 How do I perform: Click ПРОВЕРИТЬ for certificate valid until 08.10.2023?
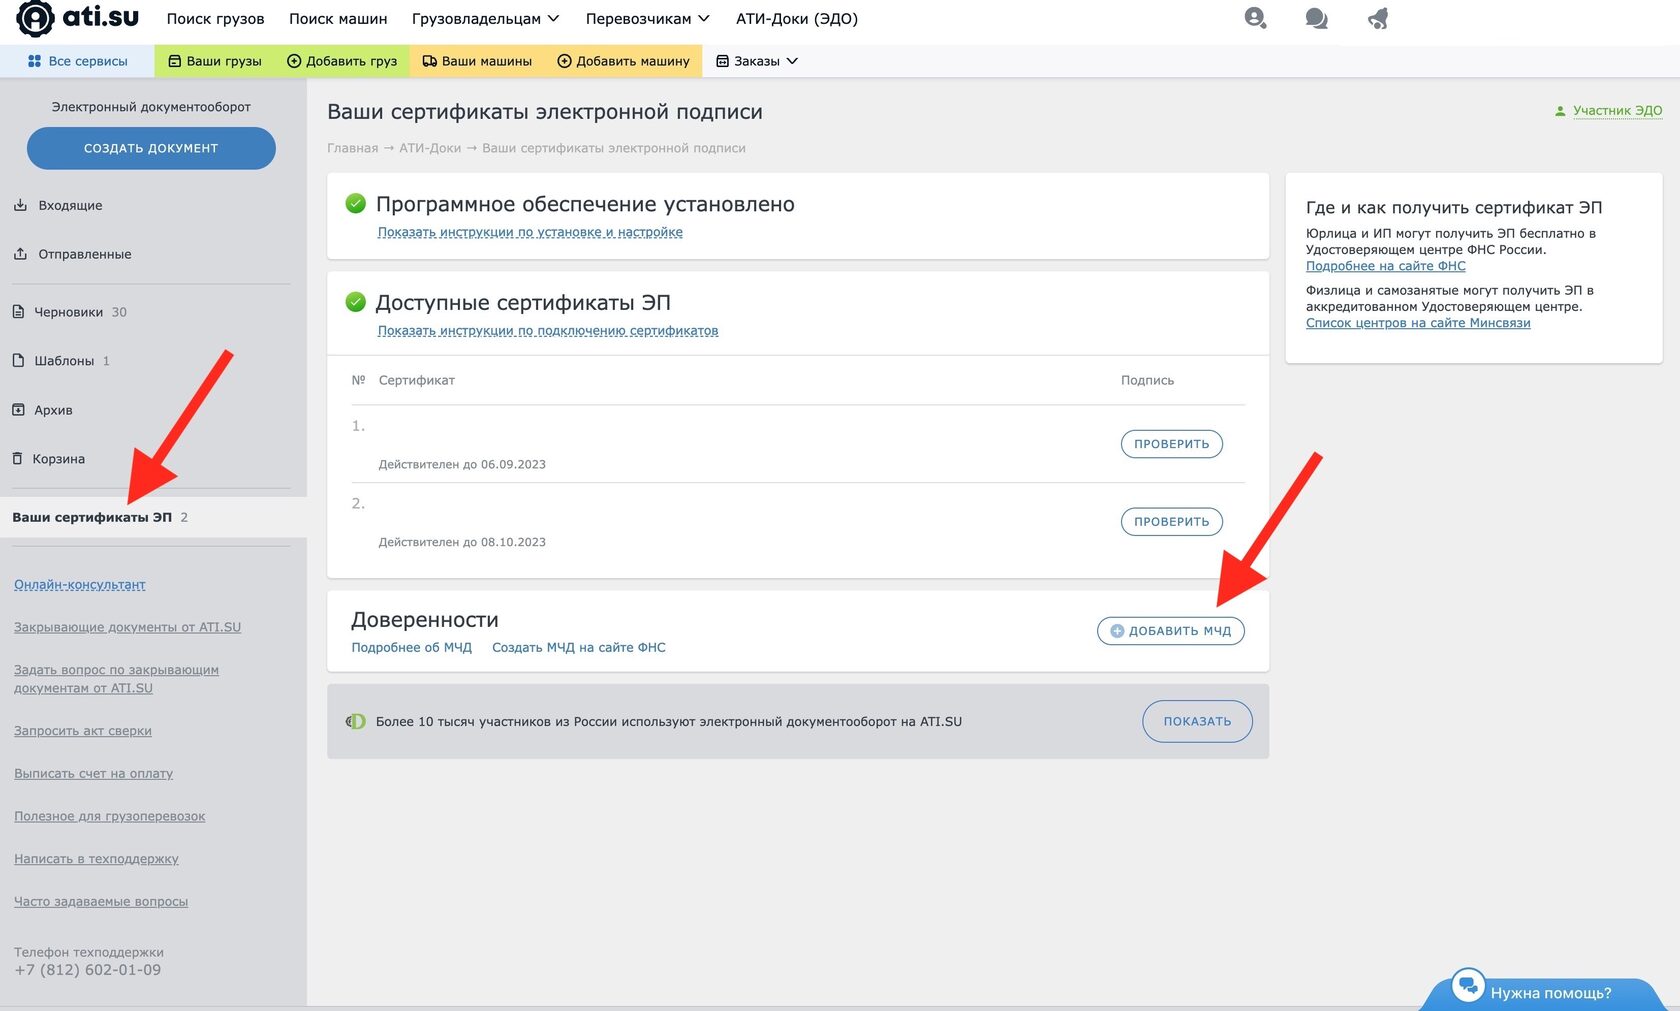click(1171, 522)
